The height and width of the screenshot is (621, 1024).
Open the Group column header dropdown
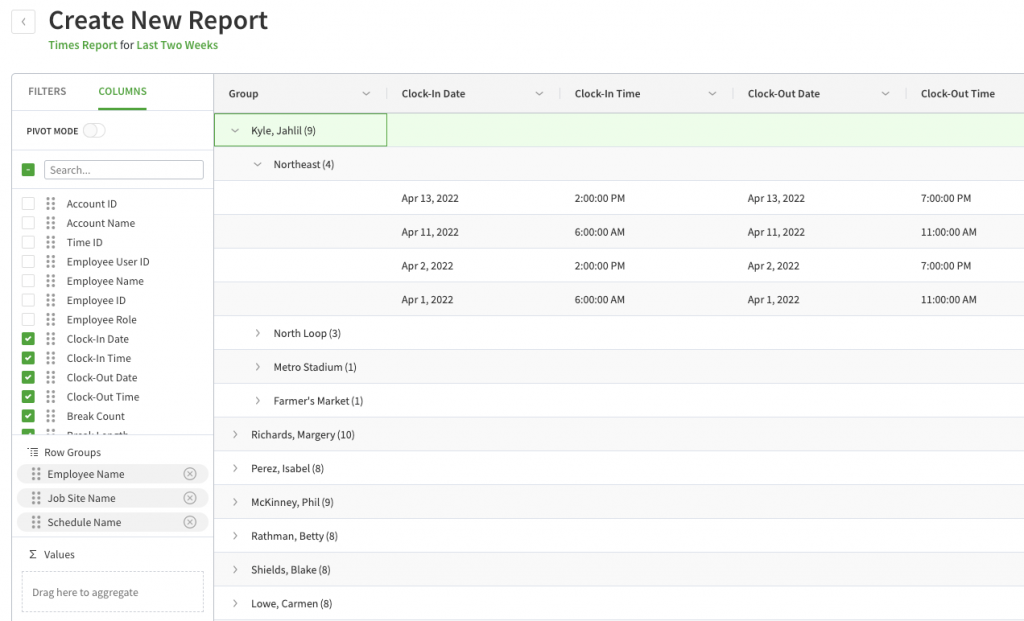[x=365, y=92]
